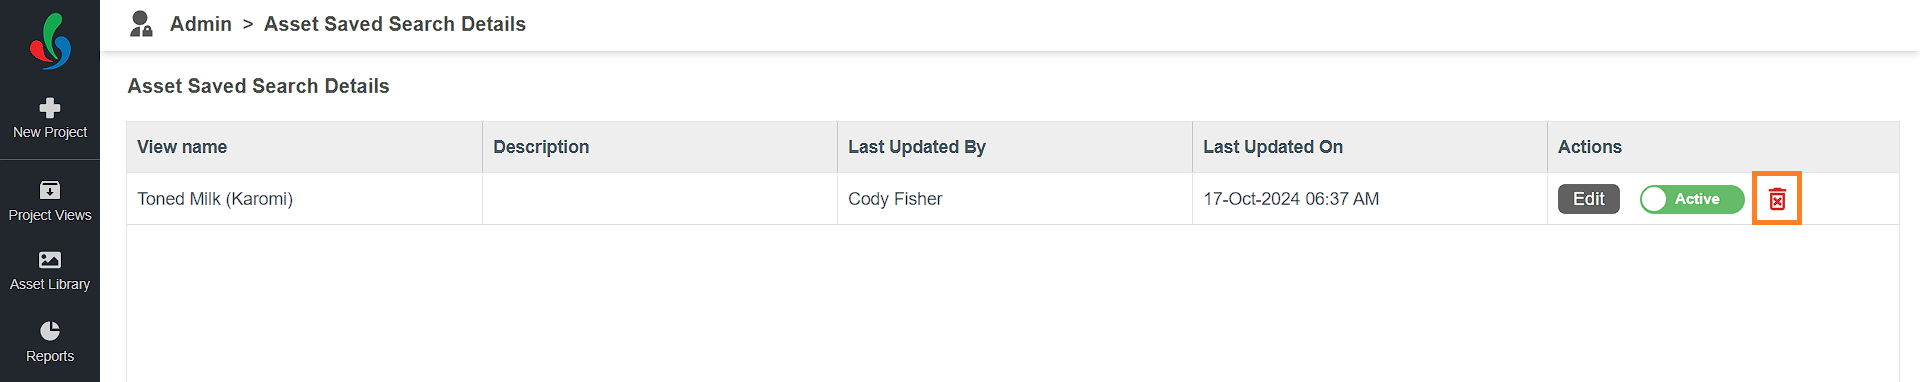The height and width of the screenshot is (382, 1920).
Task: Open the Asset Library image icon
Action: tap(50, 260)
